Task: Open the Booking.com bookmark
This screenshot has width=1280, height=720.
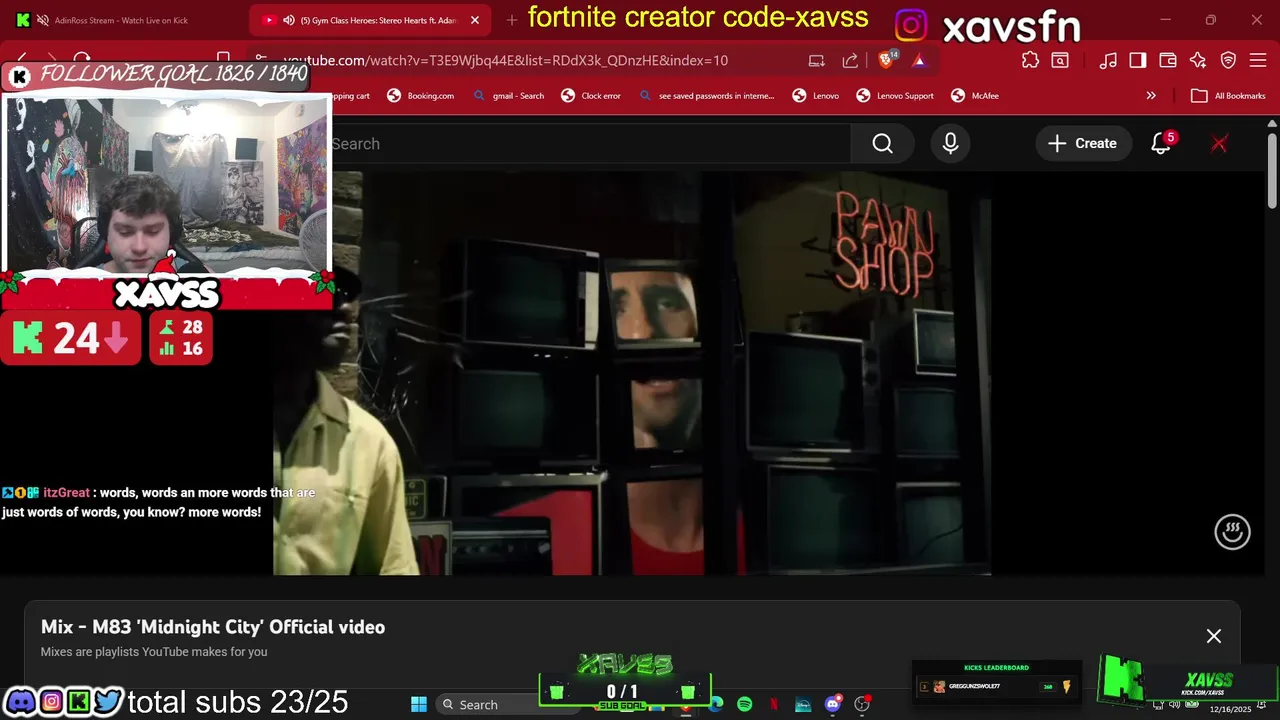Action: click(x=420, y=96)
